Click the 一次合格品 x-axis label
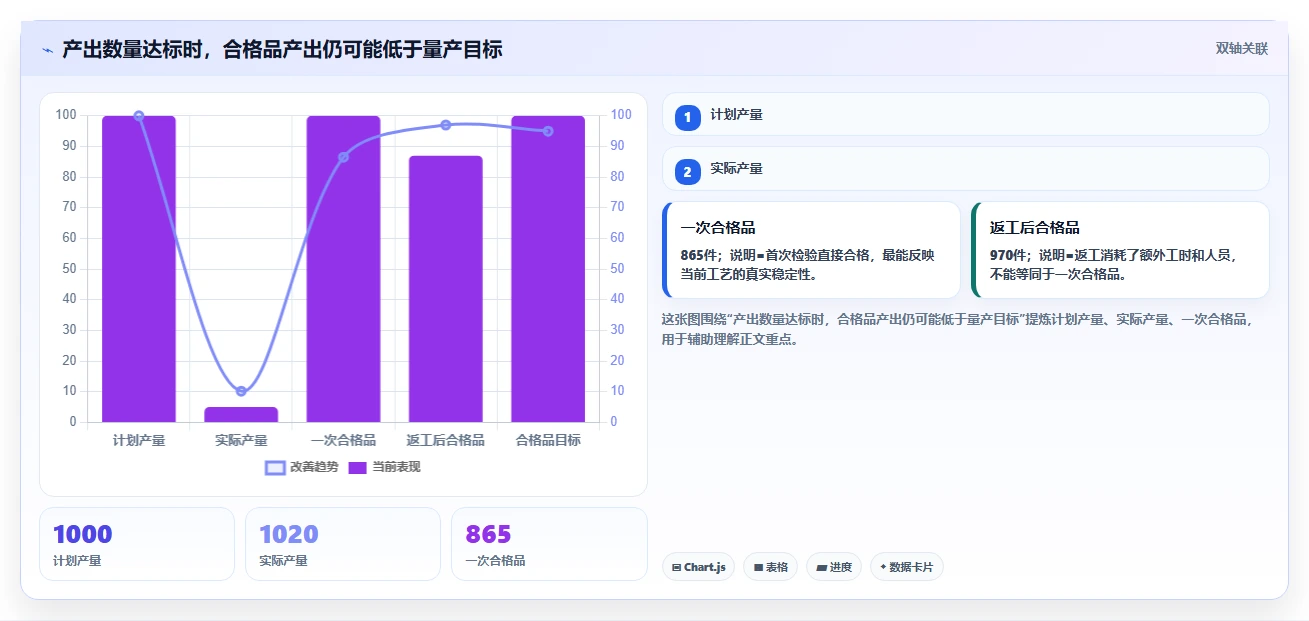 coord(343,440)
